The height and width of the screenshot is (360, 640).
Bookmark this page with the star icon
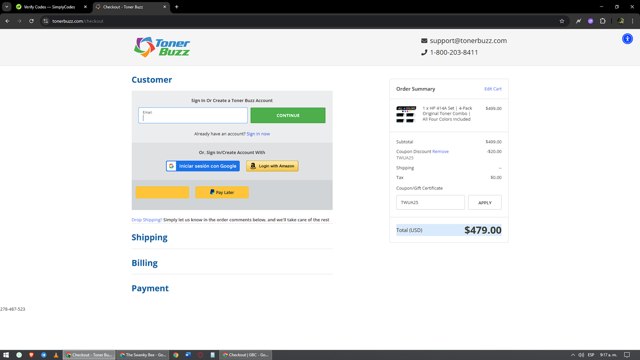(x=562, y=21)
